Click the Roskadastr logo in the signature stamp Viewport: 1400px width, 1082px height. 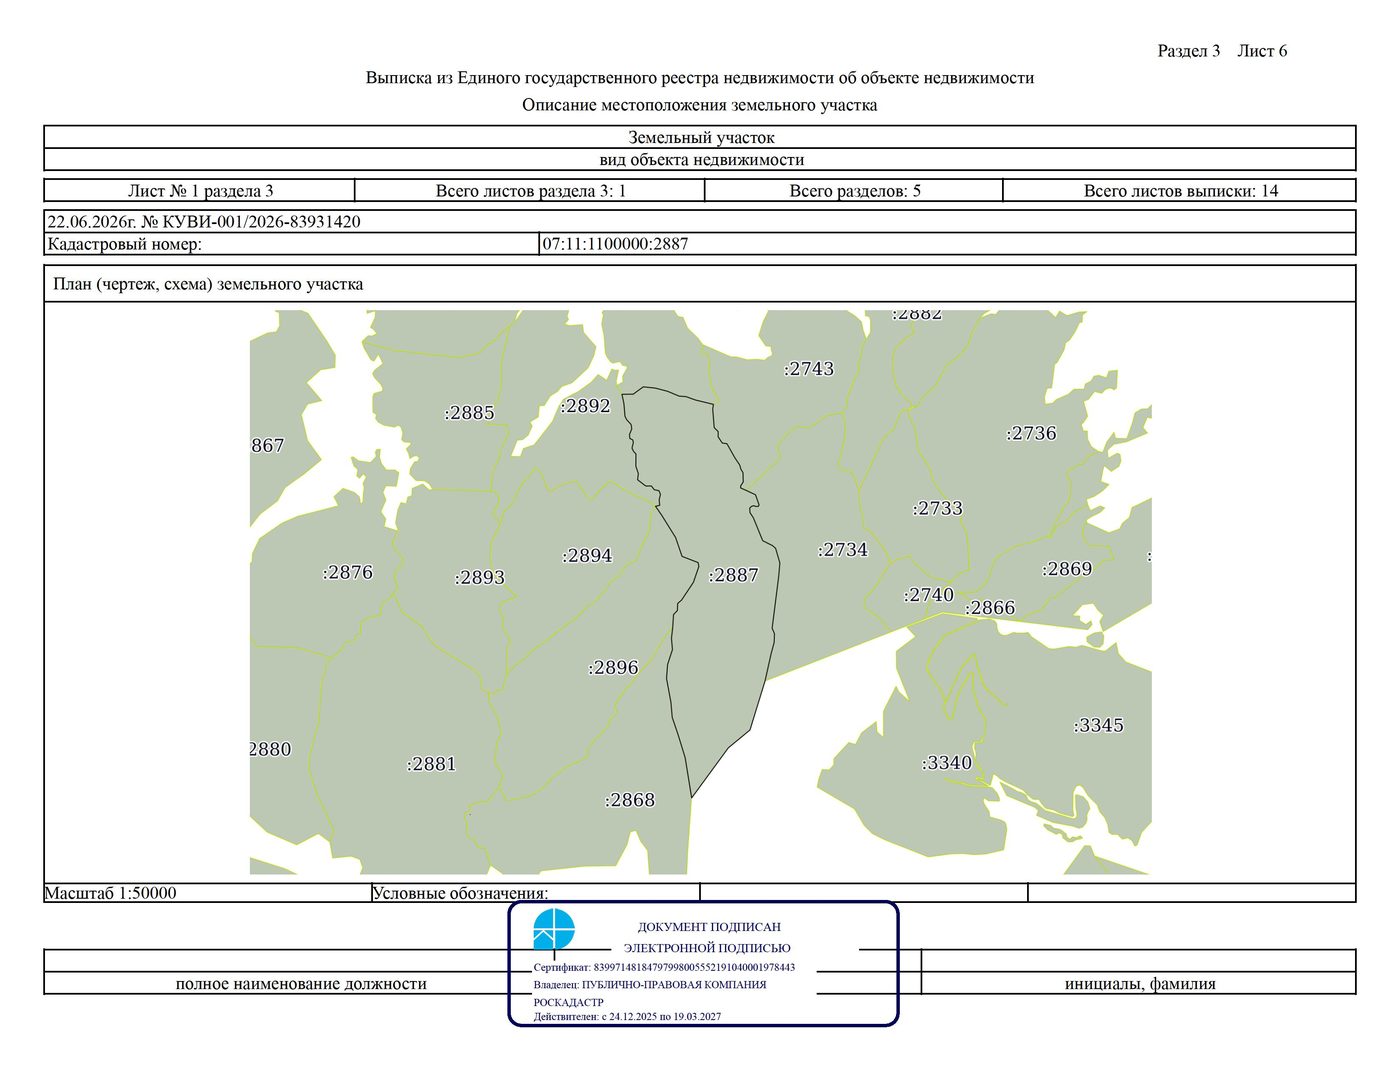tap(554, 929)
